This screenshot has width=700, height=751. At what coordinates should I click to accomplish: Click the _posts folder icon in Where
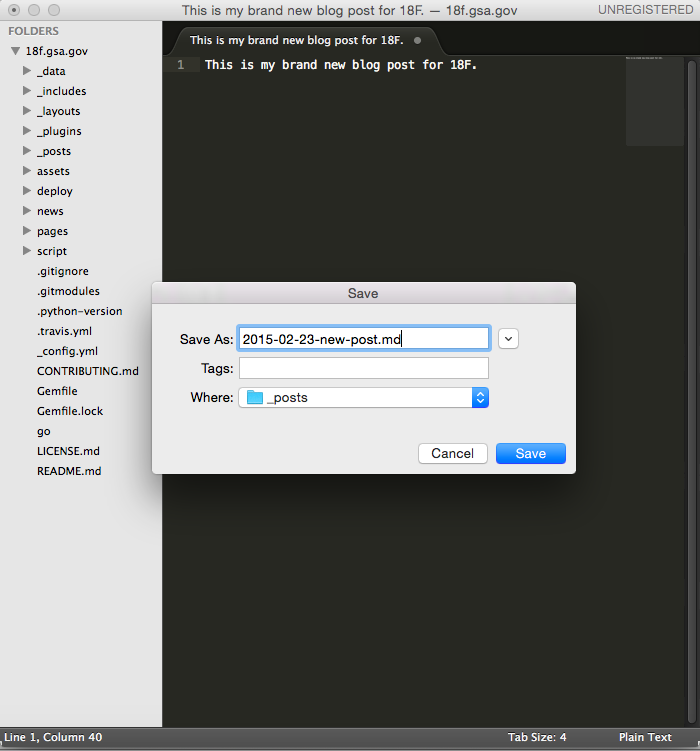click(x=255, y=397)
